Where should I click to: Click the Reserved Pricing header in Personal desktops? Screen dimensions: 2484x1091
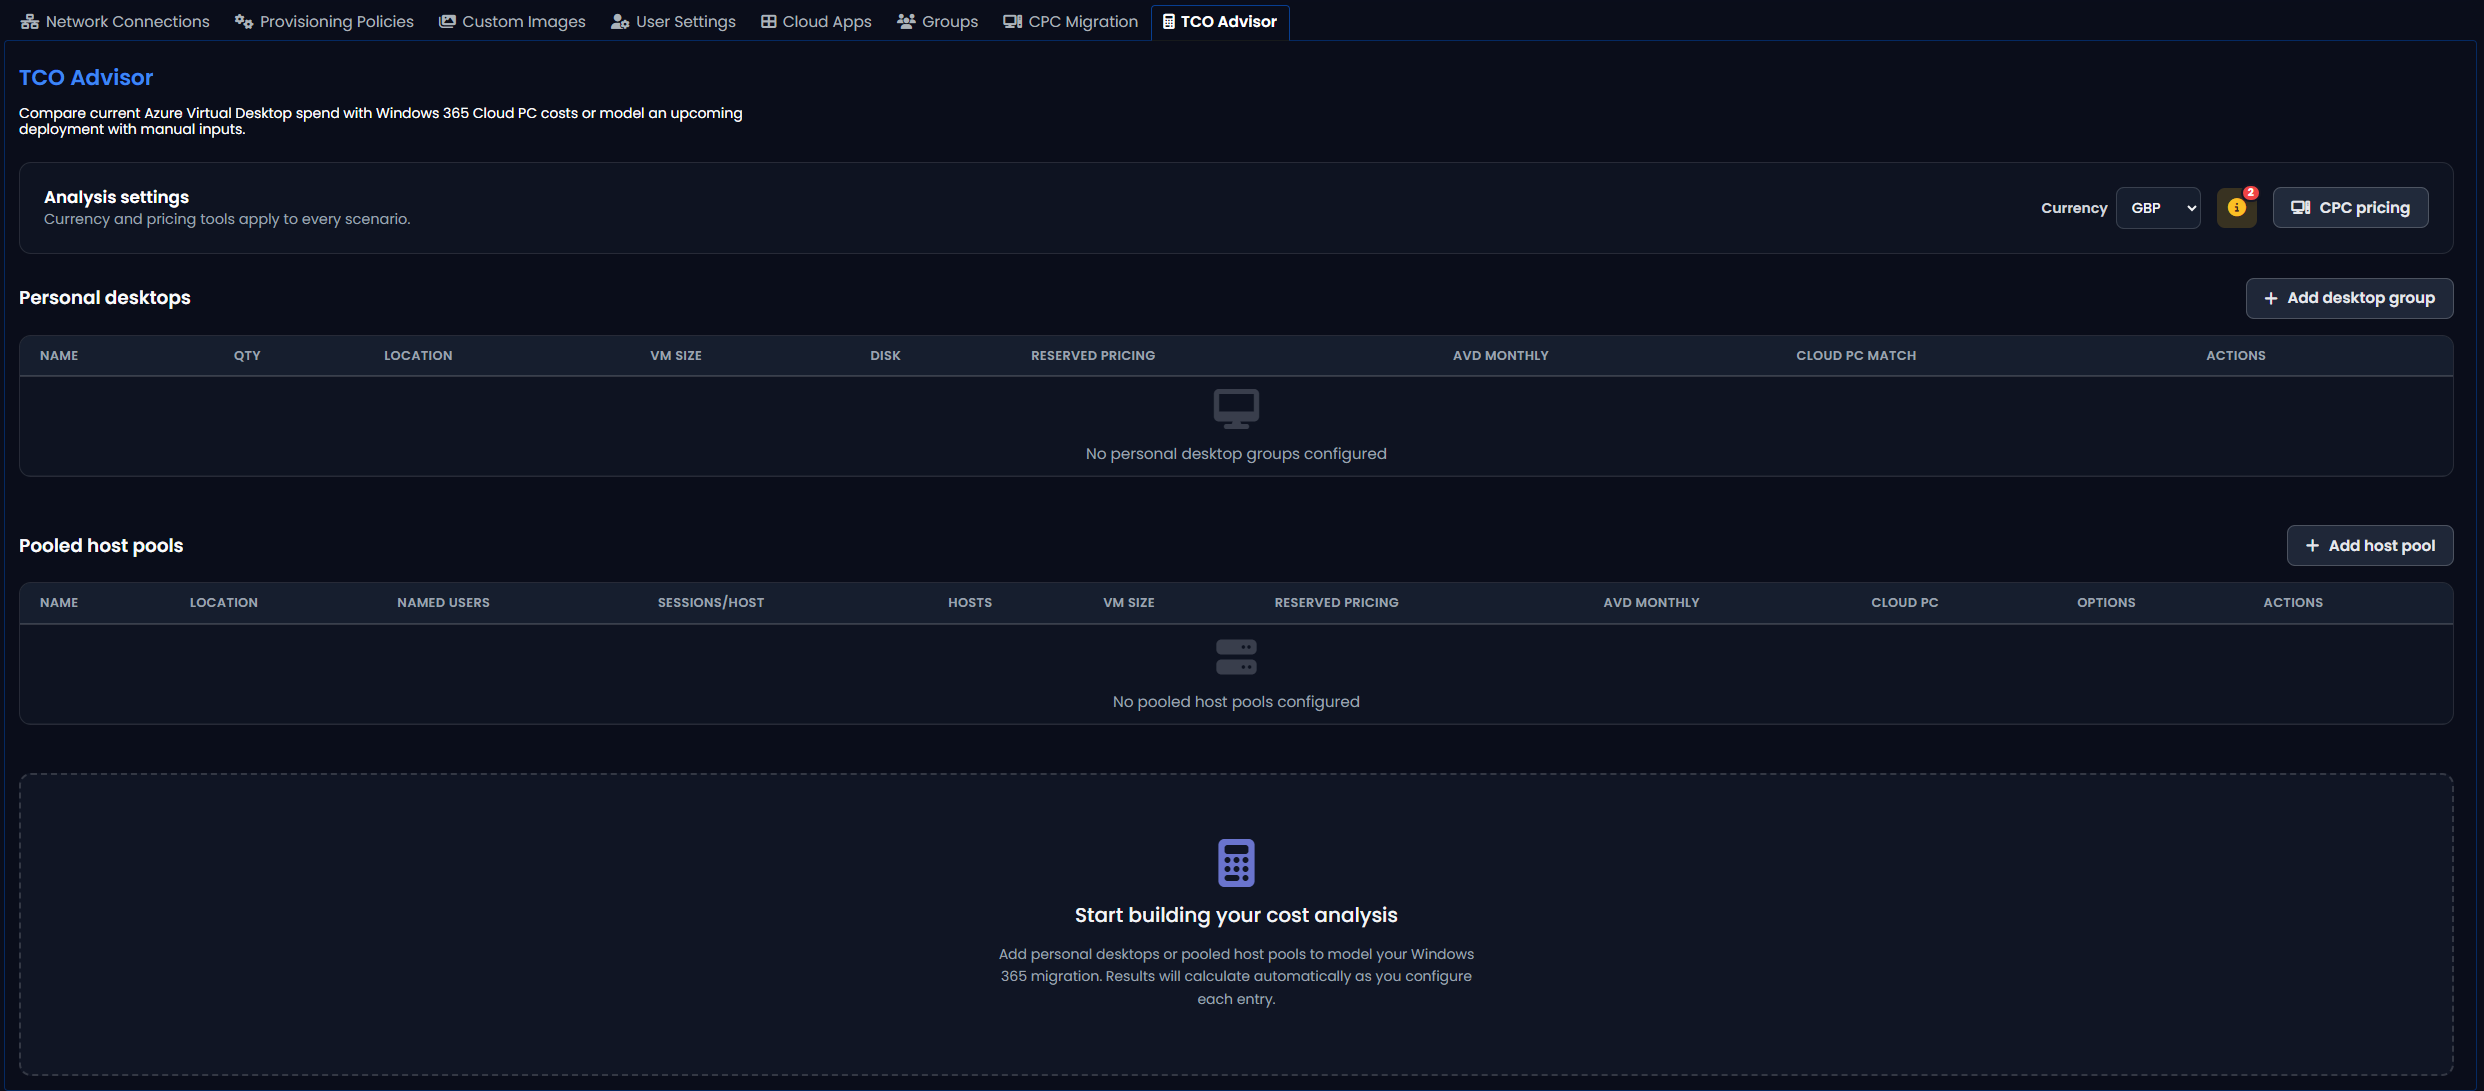(1093, 356)
